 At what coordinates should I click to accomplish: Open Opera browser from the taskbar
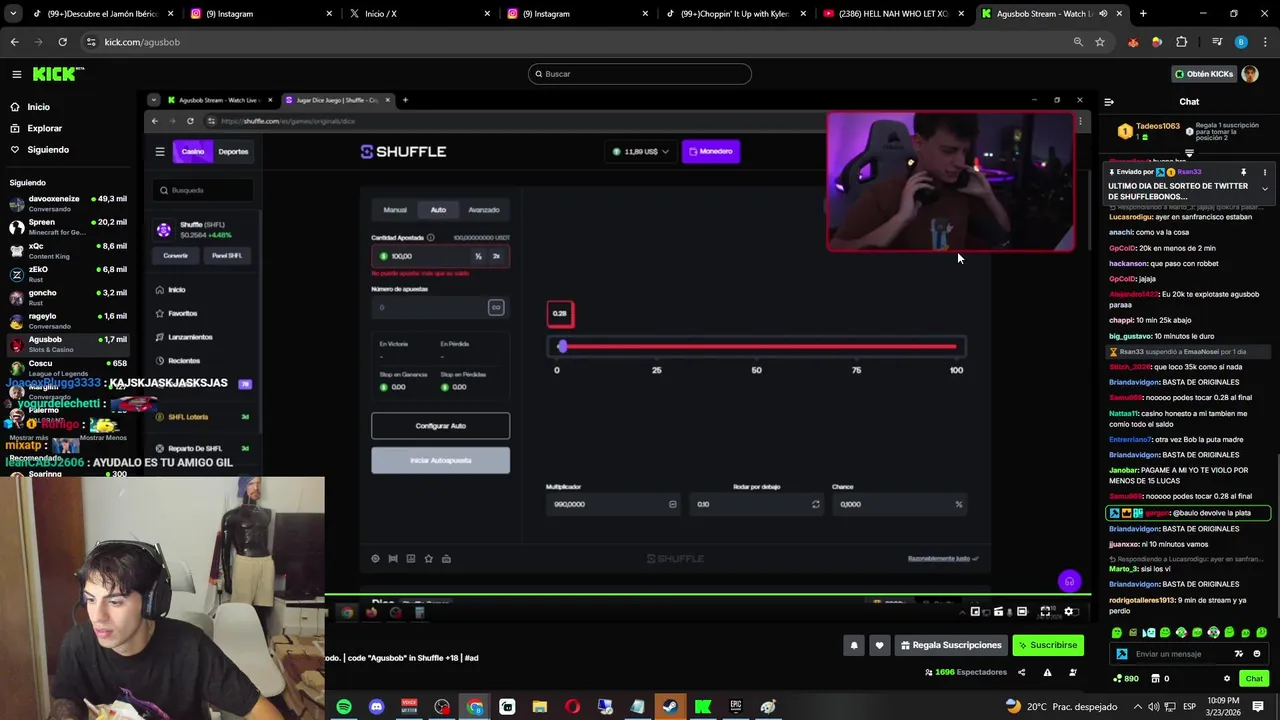572,707
